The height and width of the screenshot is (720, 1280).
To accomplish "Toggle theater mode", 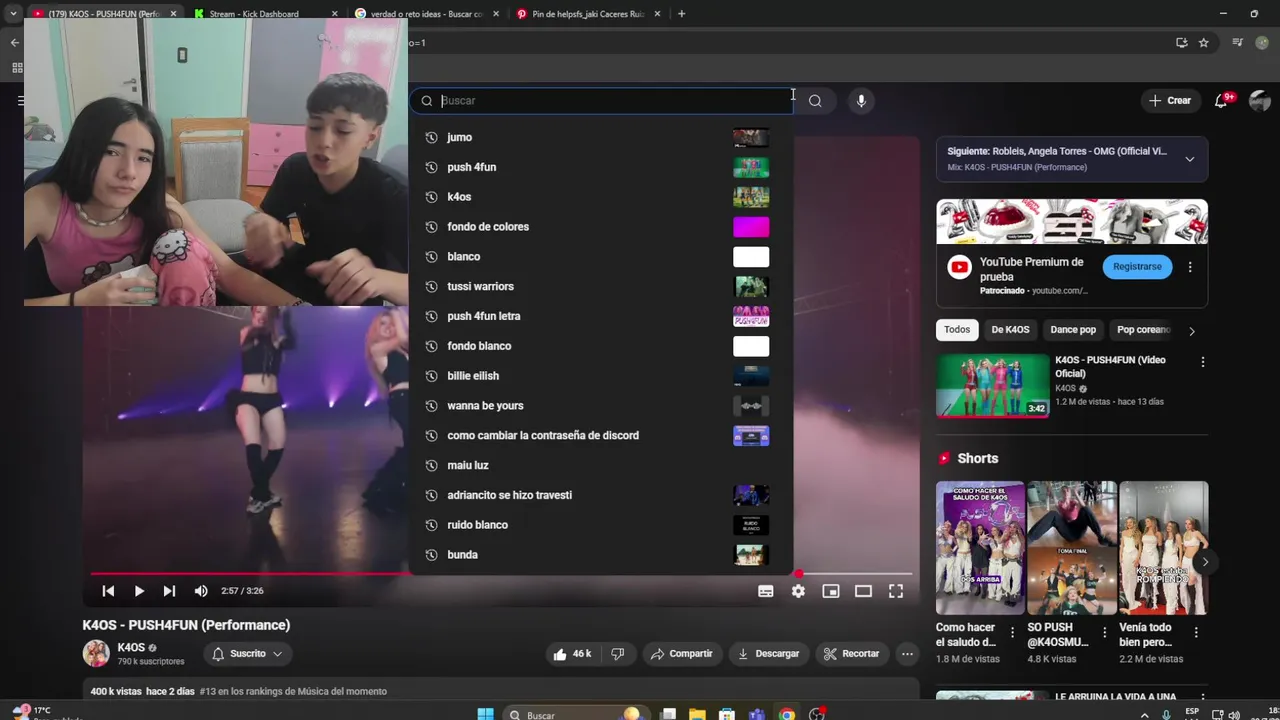I will tap(863, 591).
